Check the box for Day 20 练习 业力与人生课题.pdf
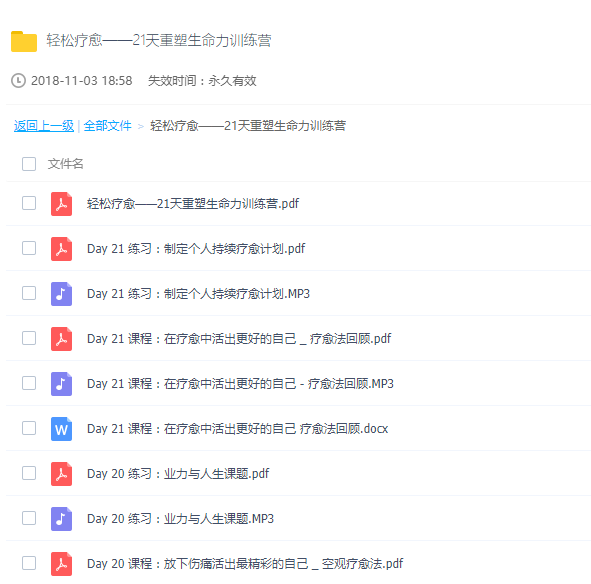This screenshot has width=591, height=584. [29, 473]
